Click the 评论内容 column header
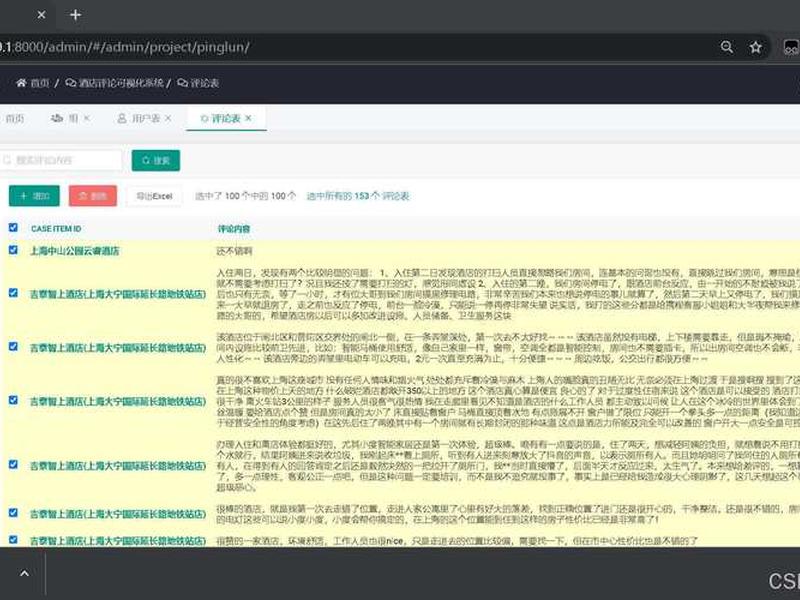800x600 pixels. pos(234,229)
